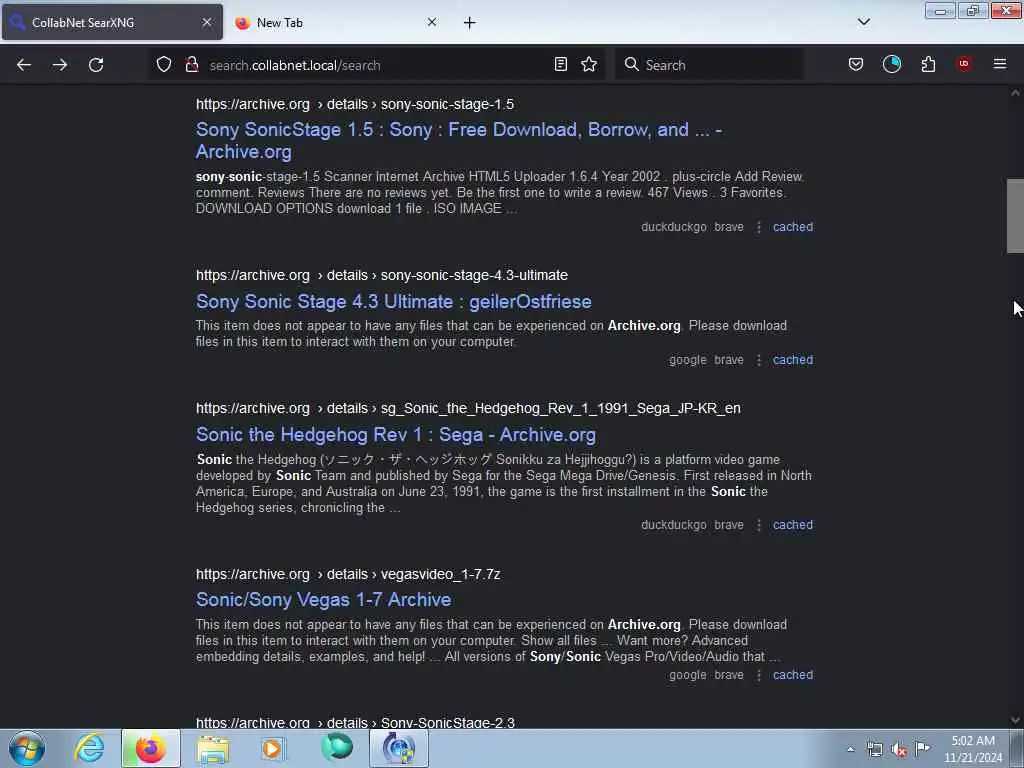Screen dimensions: 1024x768
Task: Click google engine label under Vegas 1-7 Archive
Action: [687, 675]
